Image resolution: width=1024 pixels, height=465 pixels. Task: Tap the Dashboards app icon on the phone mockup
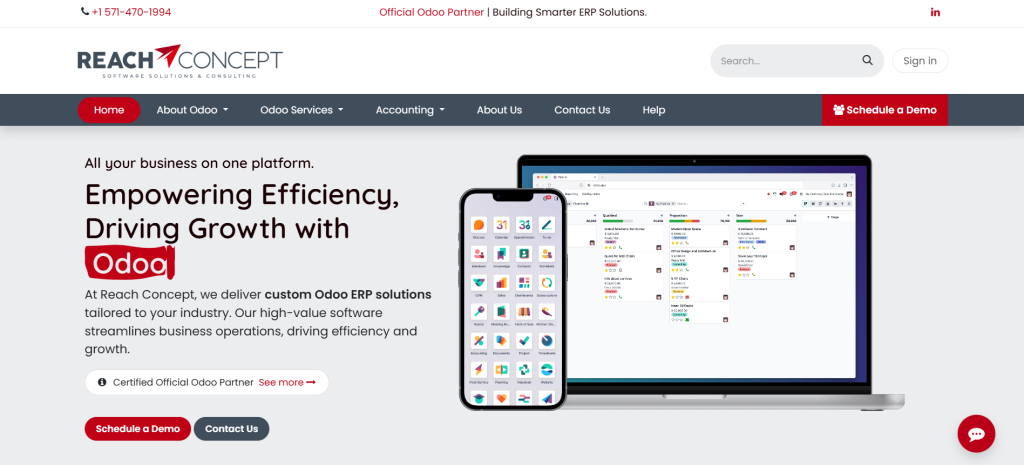click(x=524, y=283)
